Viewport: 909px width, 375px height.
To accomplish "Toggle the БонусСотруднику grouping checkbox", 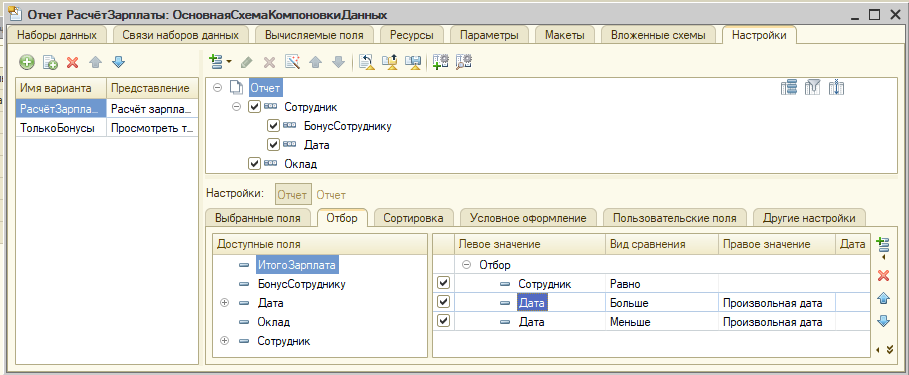I will tap(273, 126).
